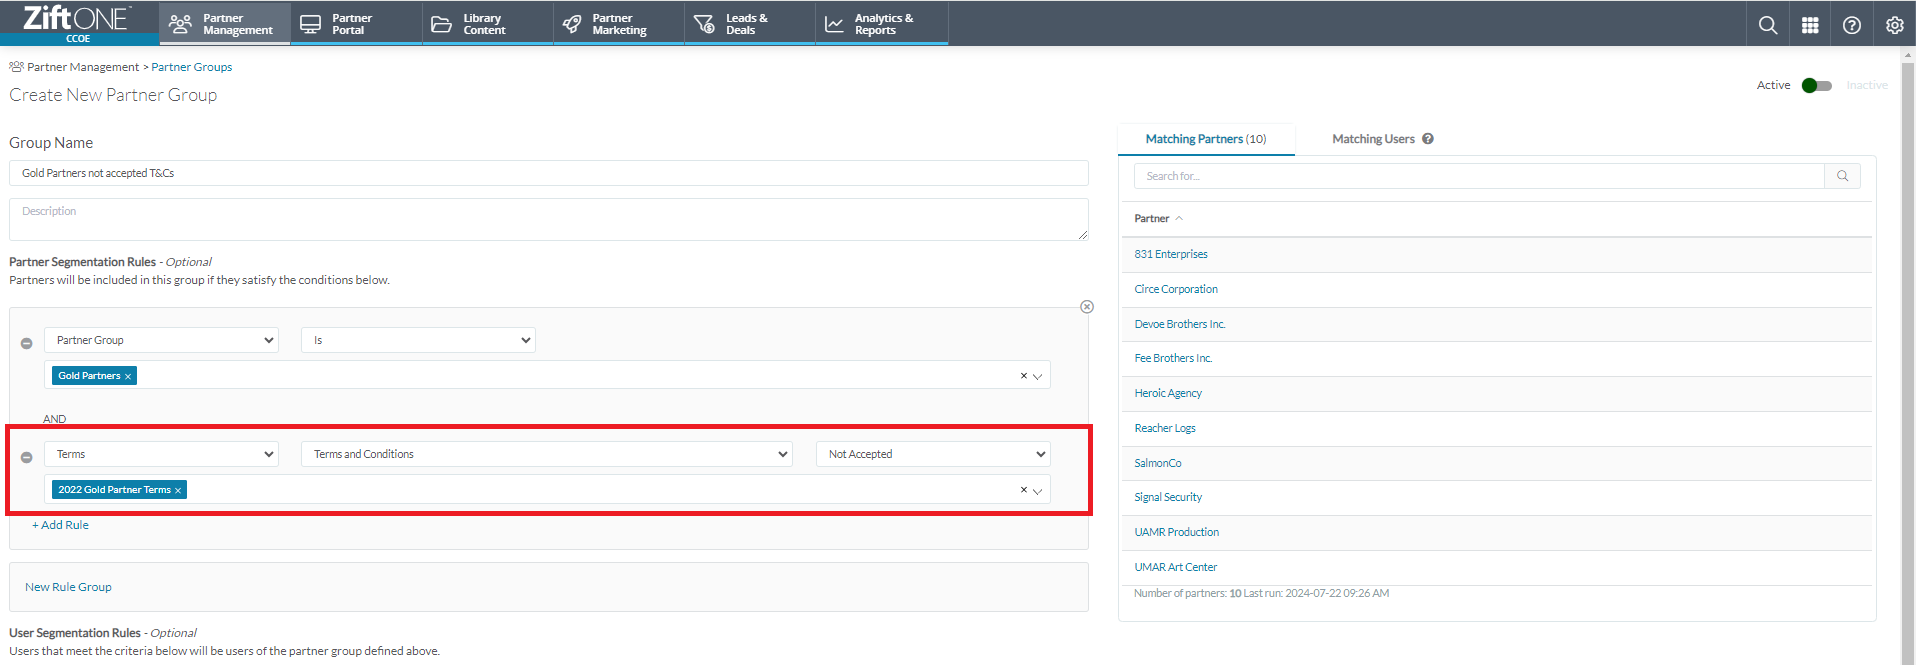Click the New Rule Group link
The image size is (1916, 665).
pos(68,587)
